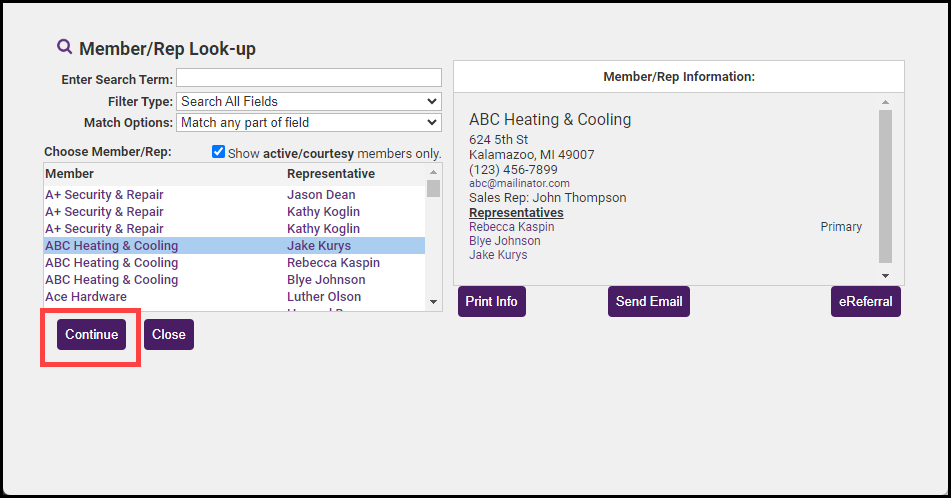Click the magnifying glass search icon

64,47
